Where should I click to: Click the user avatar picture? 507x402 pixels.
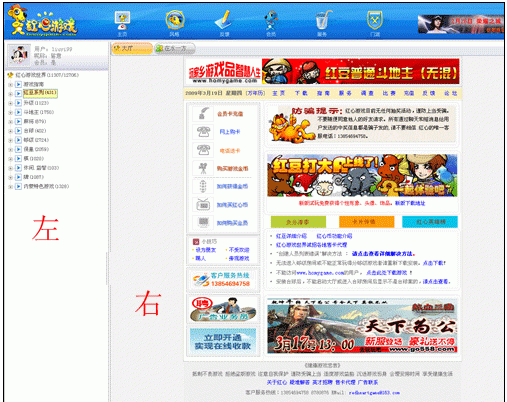click(19, 54)
